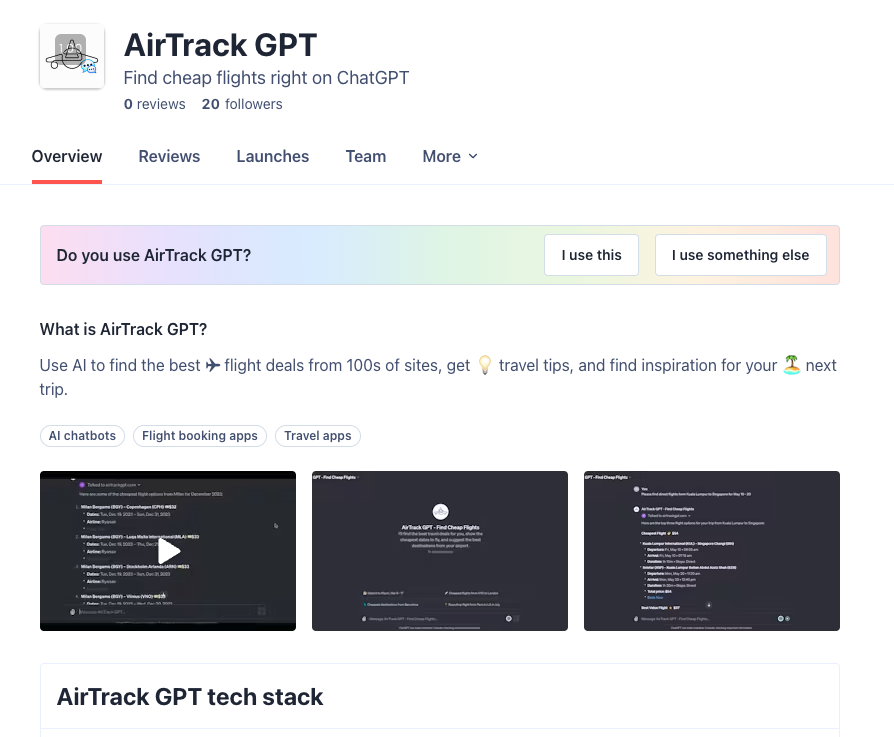Viewport: 894px width, 737px height.
Task: Open the AI chatbots category tag
Action: point(82,436)
